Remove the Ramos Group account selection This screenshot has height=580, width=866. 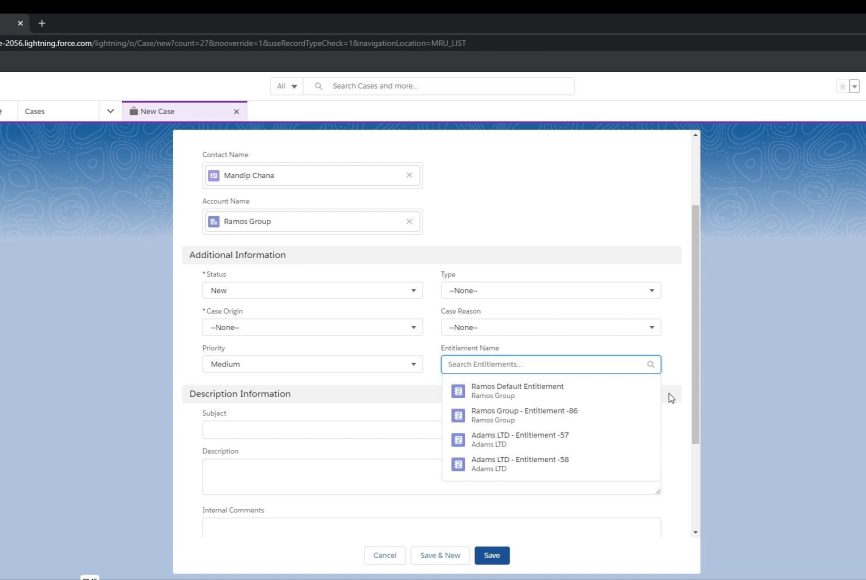[409, 221]
